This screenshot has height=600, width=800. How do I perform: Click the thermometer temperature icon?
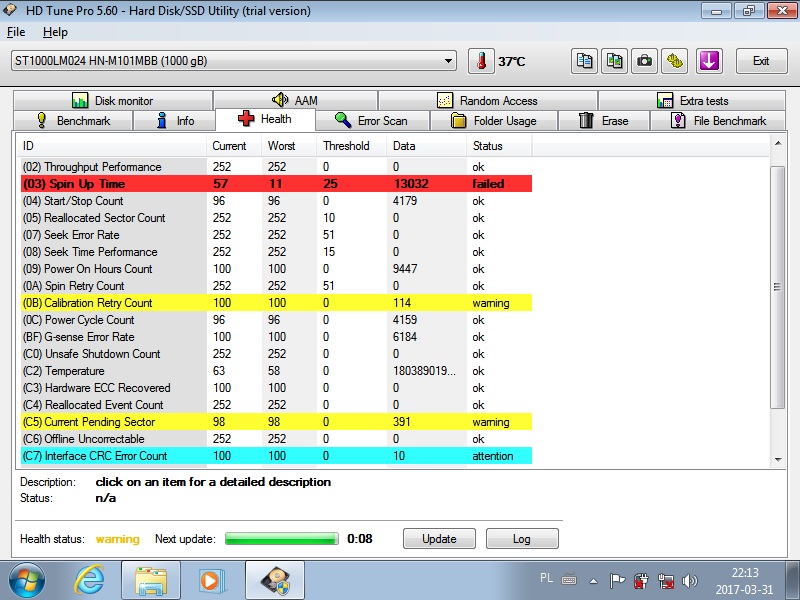pyautogui.click(x=481, y=61)
